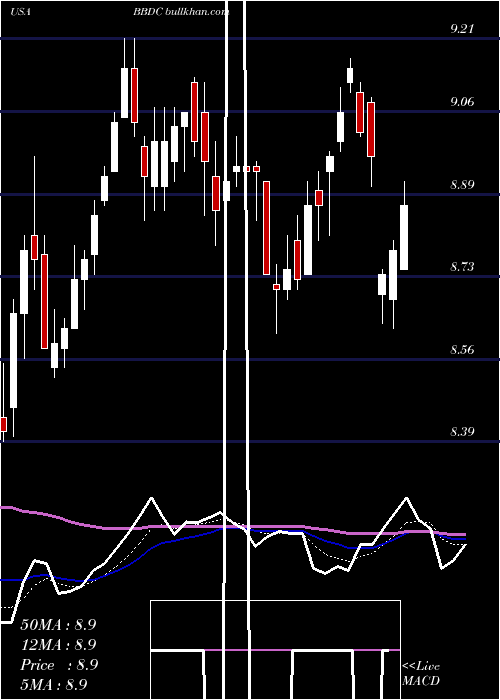Click the BBDC bullkhan.com ticker title
This screenshot has height=700, width=500.
pos(181,12)
